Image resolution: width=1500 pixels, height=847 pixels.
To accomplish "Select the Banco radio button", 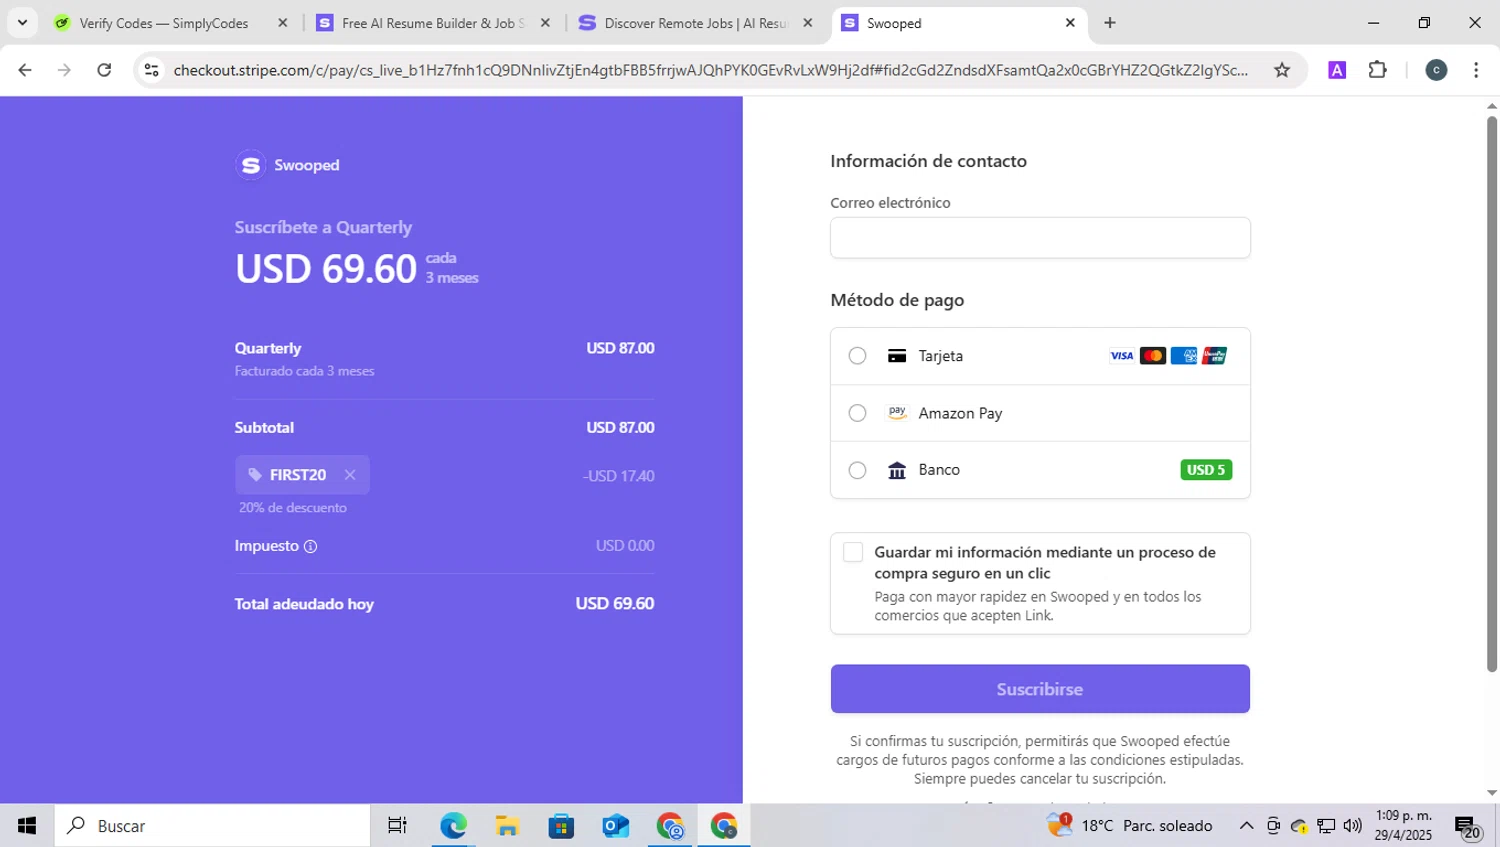I will point(857,470).
